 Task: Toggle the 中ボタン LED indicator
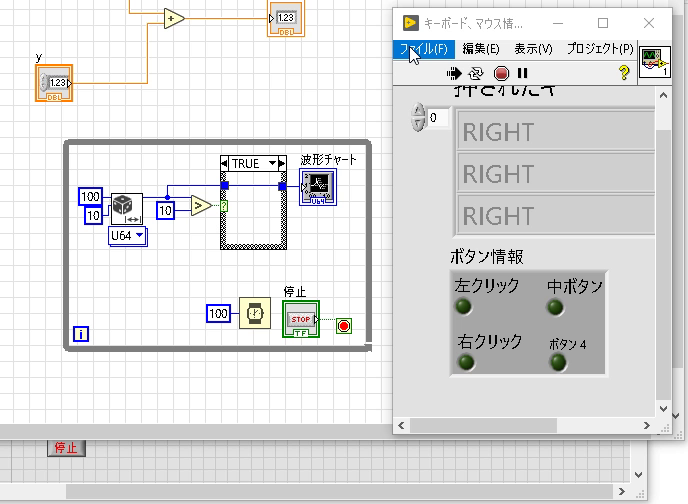click(555, 307)
